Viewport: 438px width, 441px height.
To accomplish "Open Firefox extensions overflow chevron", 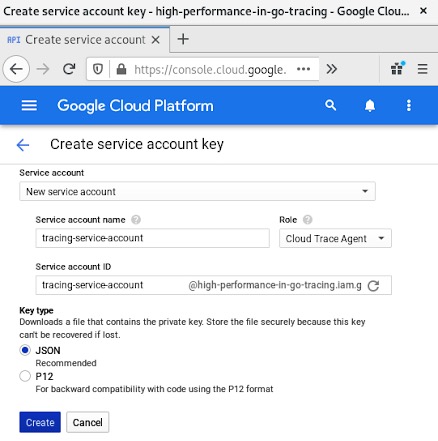I will pyautogui.click(x=332, y=69).
